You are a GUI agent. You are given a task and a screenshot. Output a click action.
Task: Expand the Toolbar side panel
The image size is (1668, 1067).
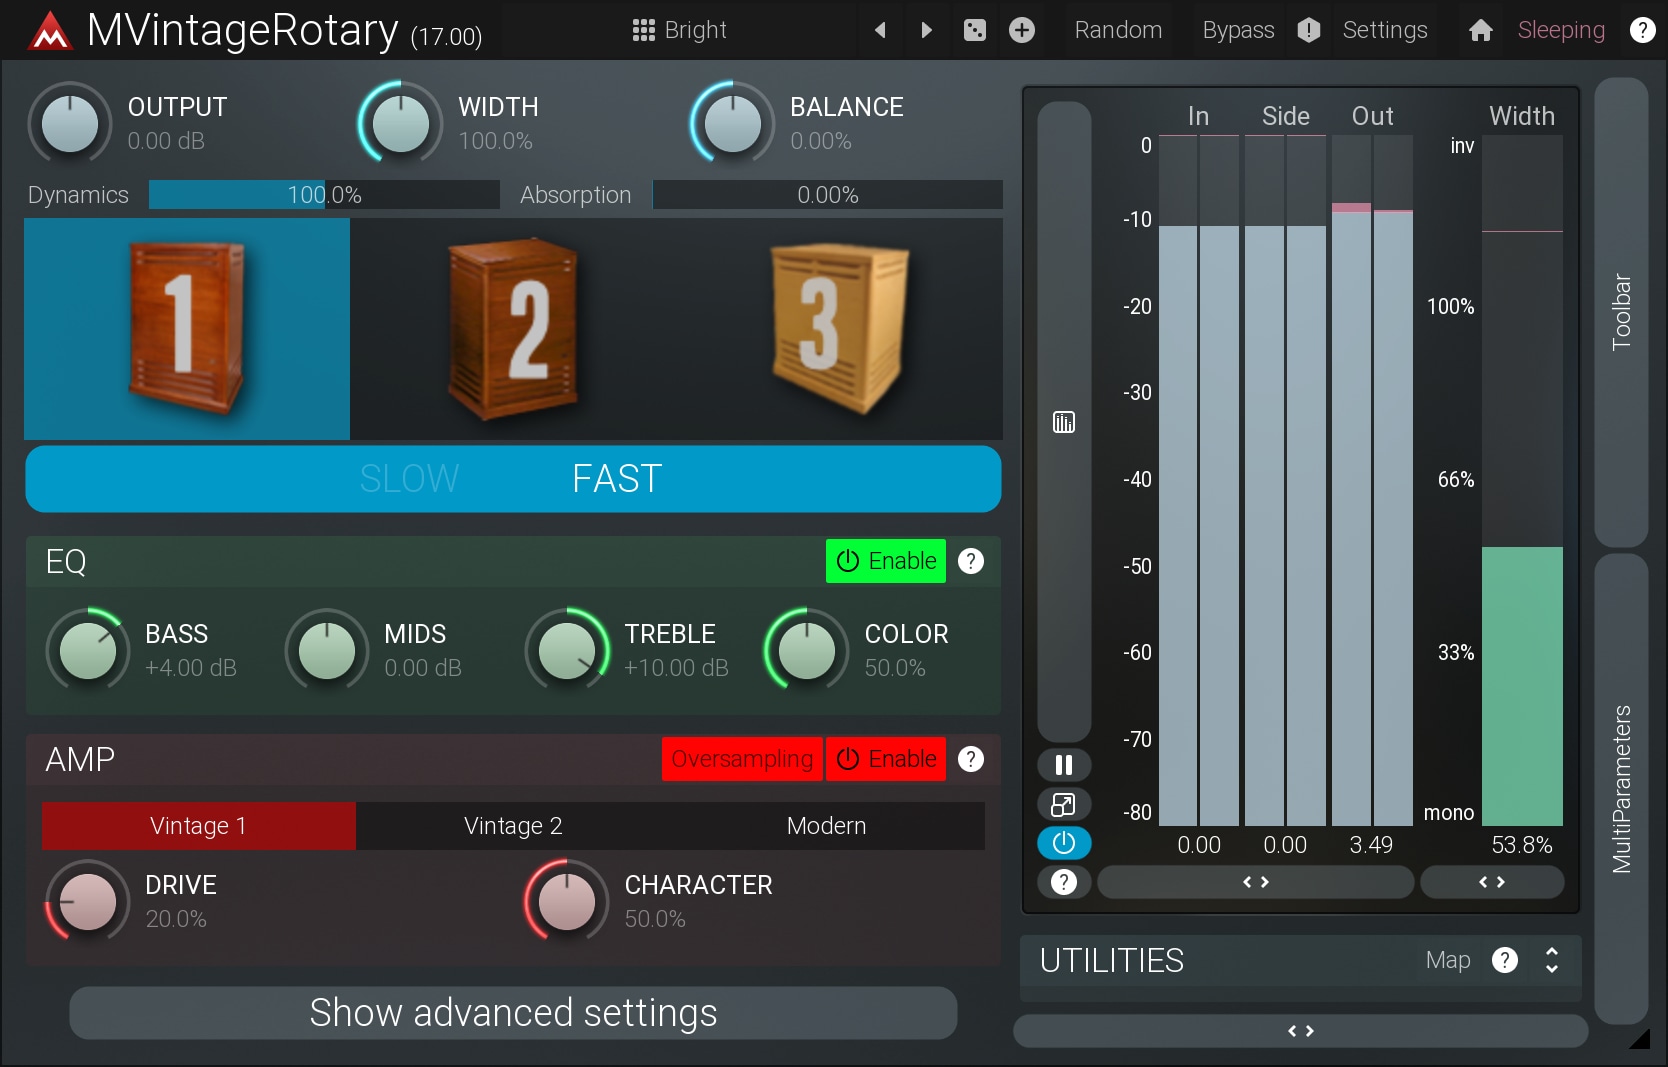(1620, 311)
